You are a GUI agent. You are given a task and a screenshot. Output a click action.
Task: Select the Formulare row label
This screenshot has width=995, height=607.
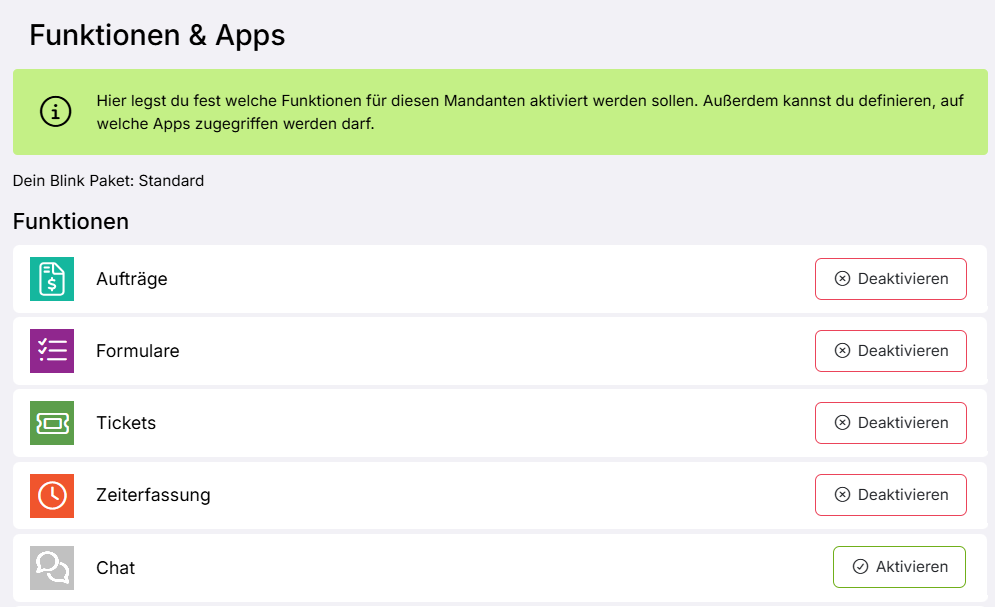pyautogui.click(x=138, y=351)
